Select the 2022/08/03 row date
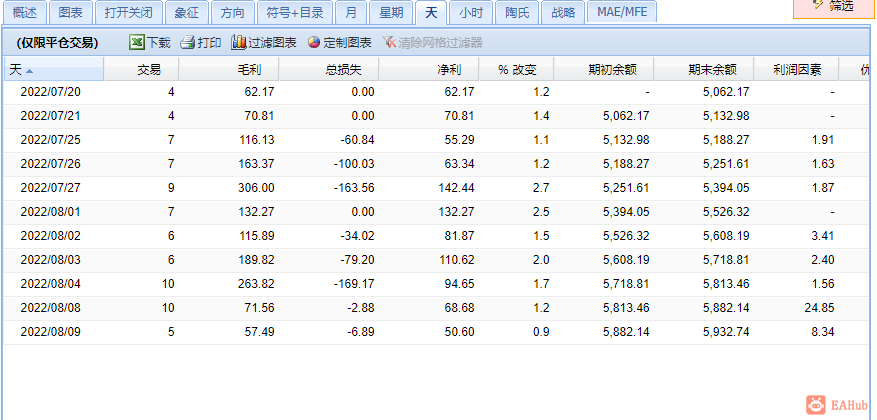The width and height of the screenshot is (877, 420). pyautogui.click(x=50, y=260)
